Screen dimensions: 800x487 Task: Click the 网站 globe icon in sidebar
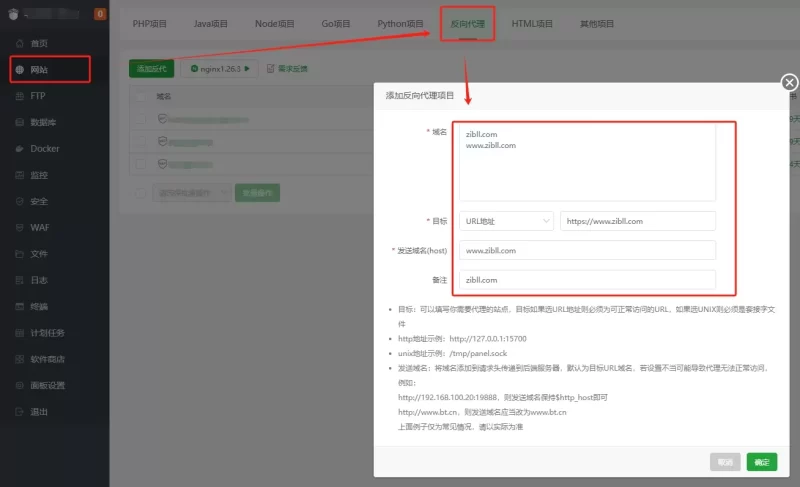19,70
